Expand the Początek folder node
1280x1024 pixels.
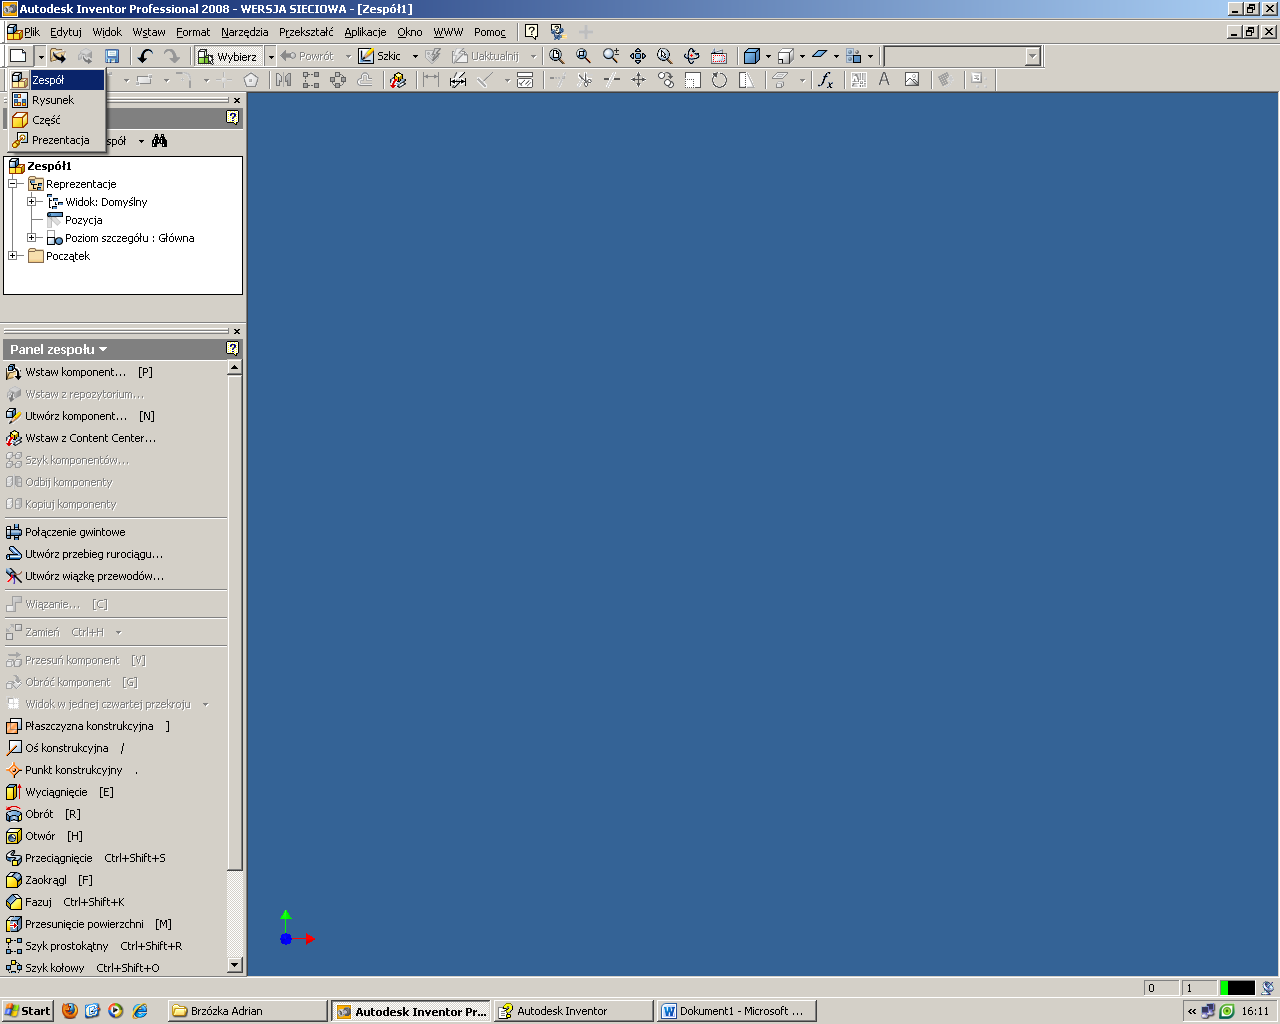[13, 256]
